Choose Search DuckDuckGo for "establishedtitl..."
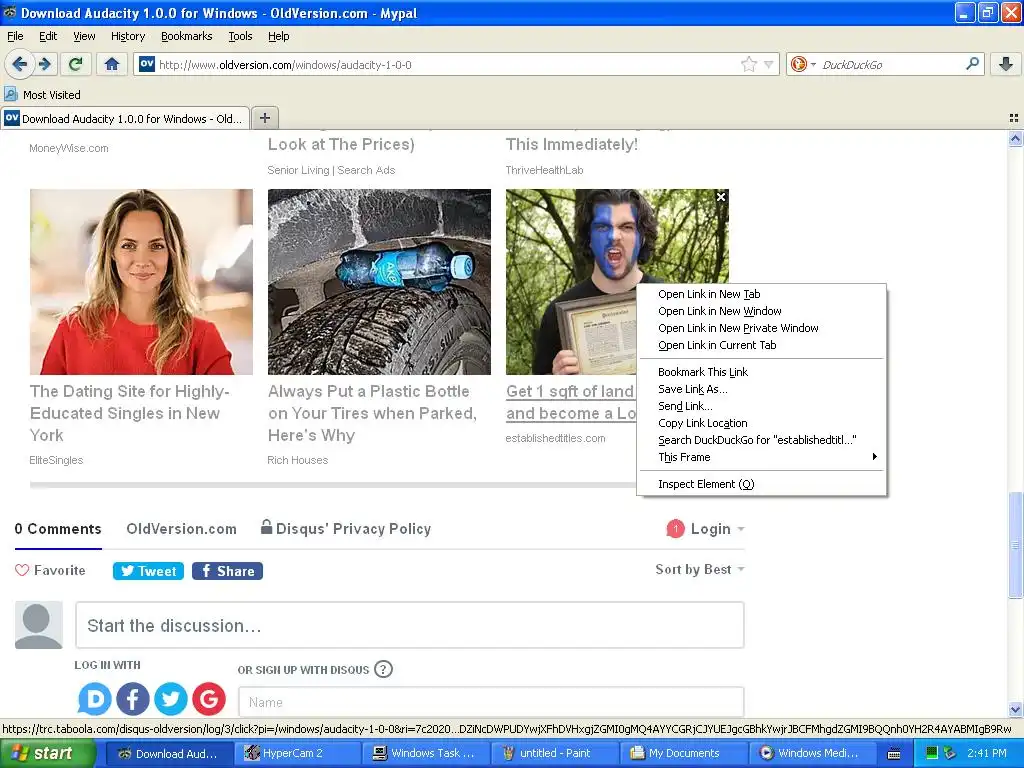The image size is (1024, 768). [x=762, y=440]
